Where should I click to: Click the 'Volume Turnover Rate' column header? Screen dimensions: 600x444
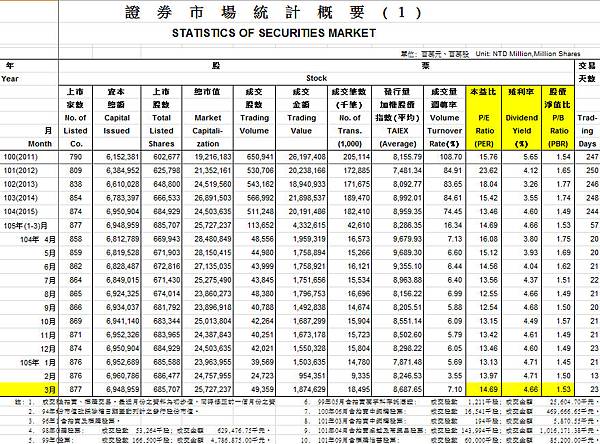444,118
